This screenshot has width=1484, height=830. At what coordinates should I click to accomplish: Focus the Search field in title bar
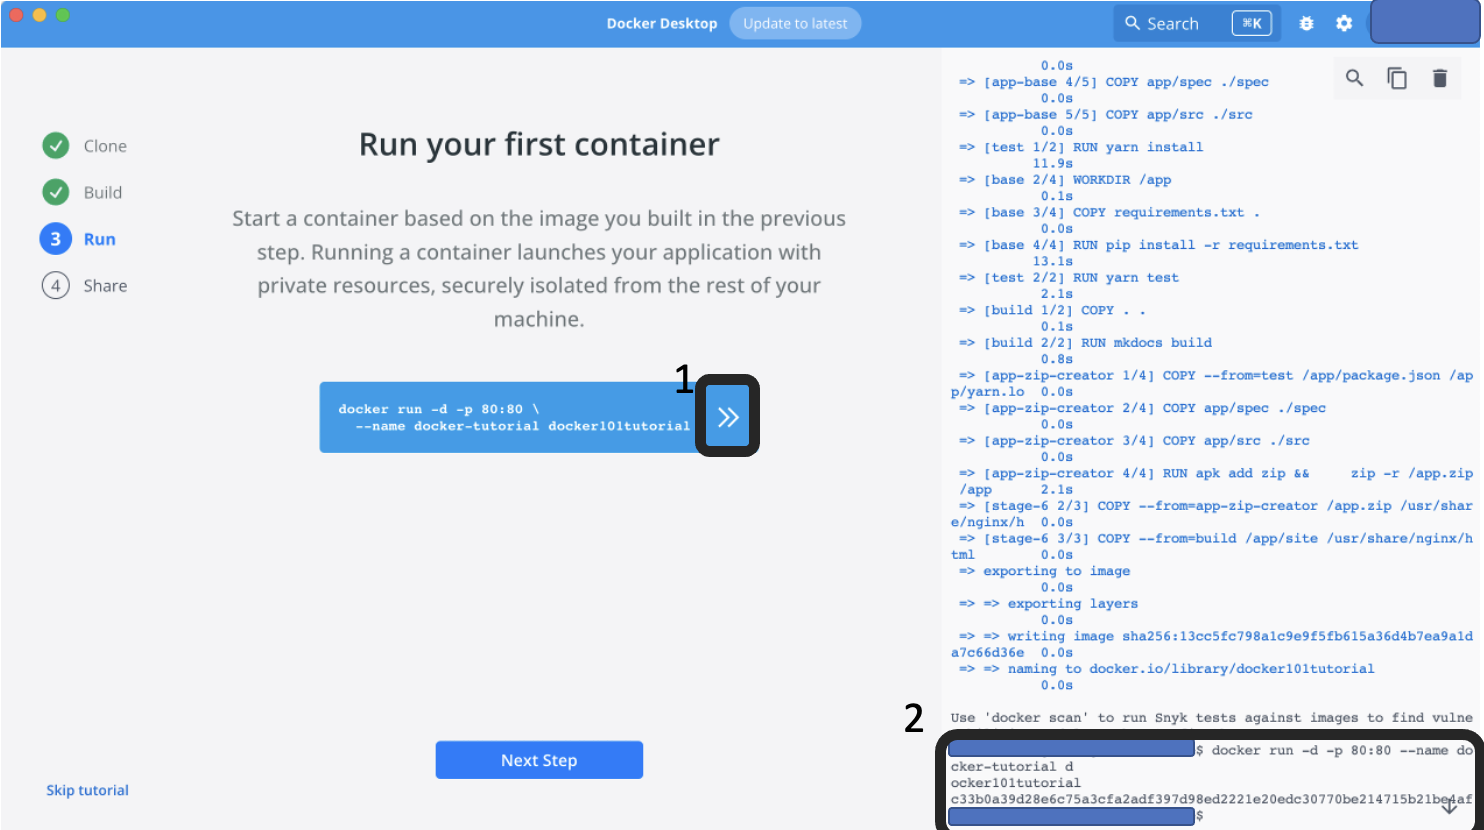click(1197, 23)
